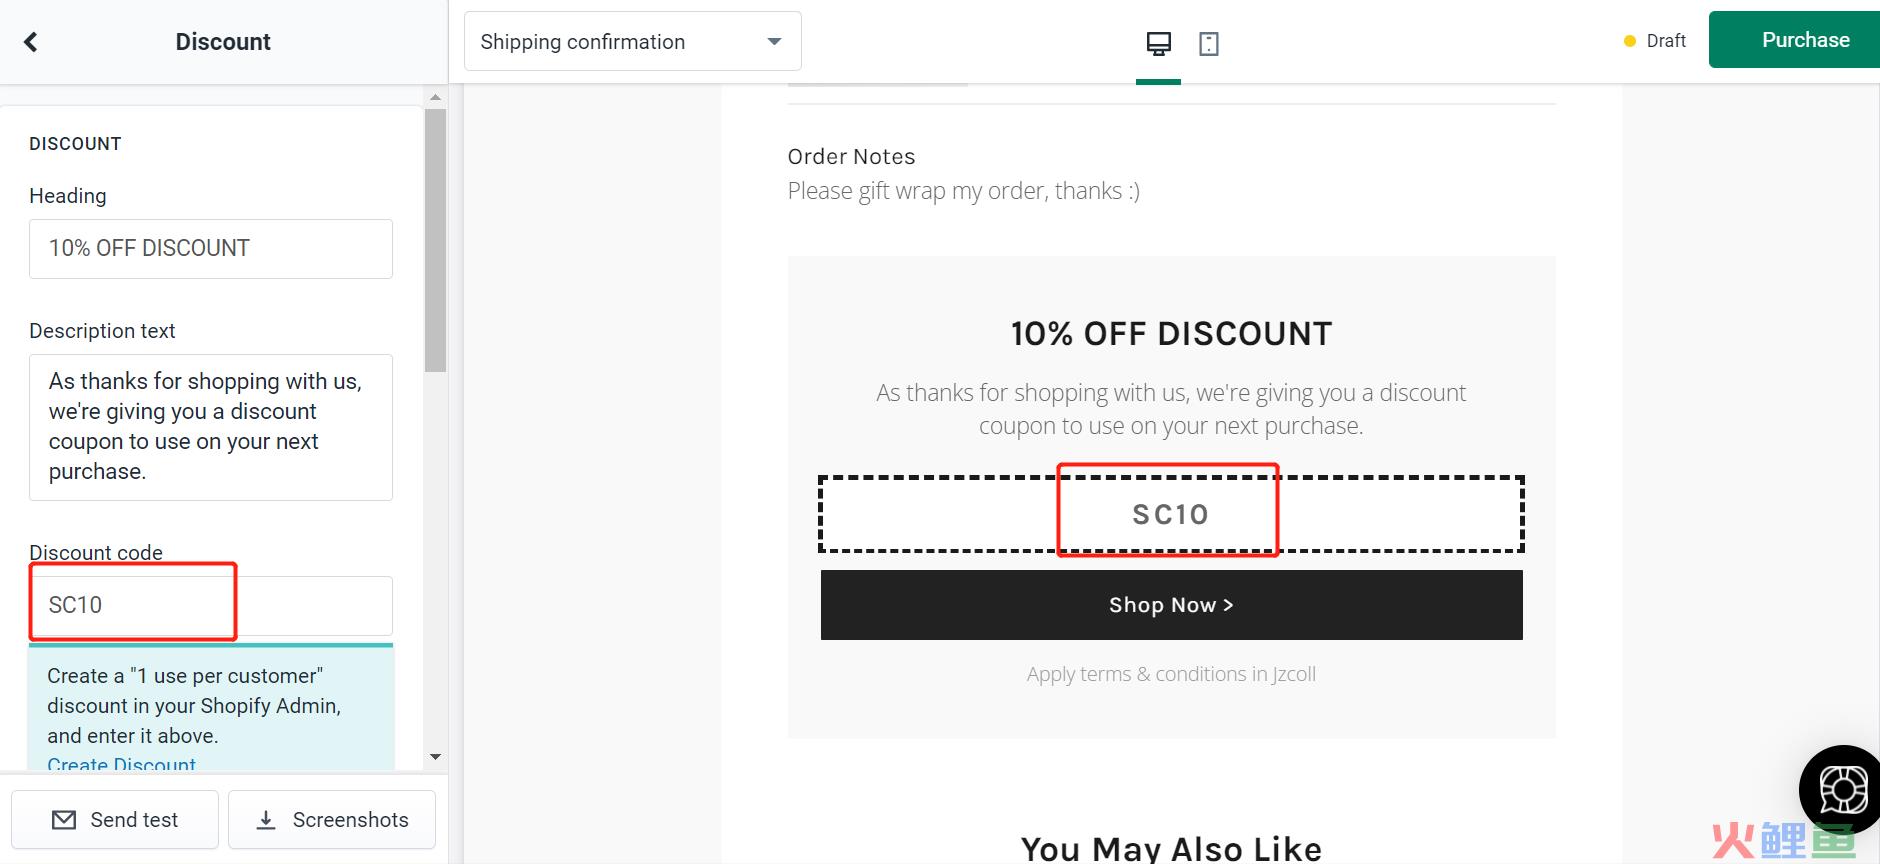The image size is (1880, 864).
Task: Open the Create Discount link
Action: click(x=122, y=764)
